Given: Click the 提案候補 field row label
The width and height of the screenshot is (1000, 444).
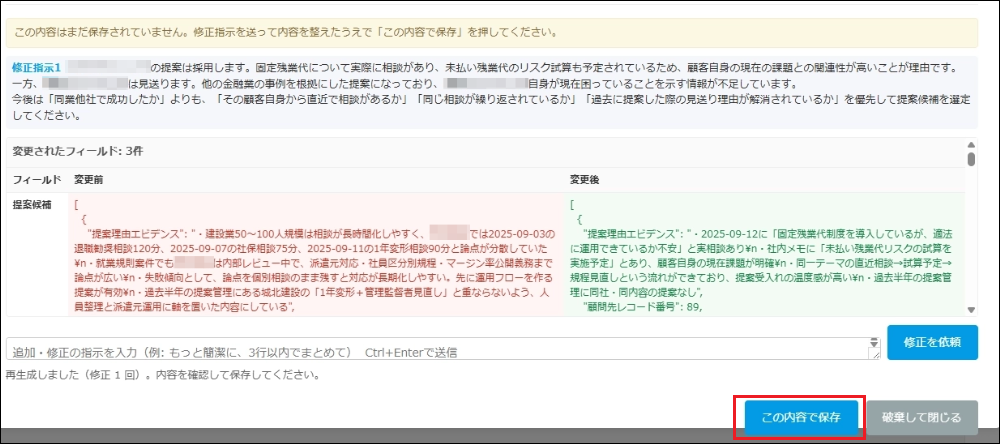Looking at the screenshot, I should [x=31, y=205].
